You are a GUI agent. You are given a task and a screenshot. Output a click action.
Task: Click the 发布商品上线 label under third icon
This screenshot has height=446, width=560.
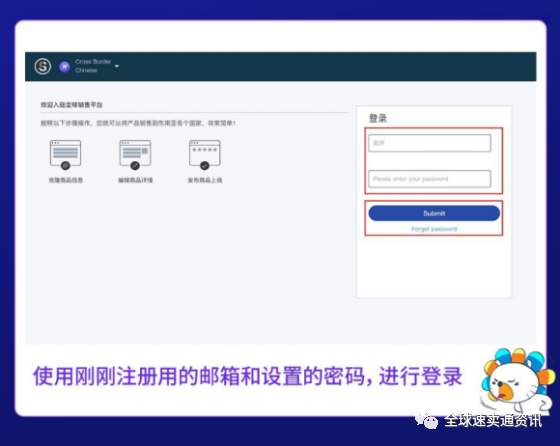click(205, 180)
